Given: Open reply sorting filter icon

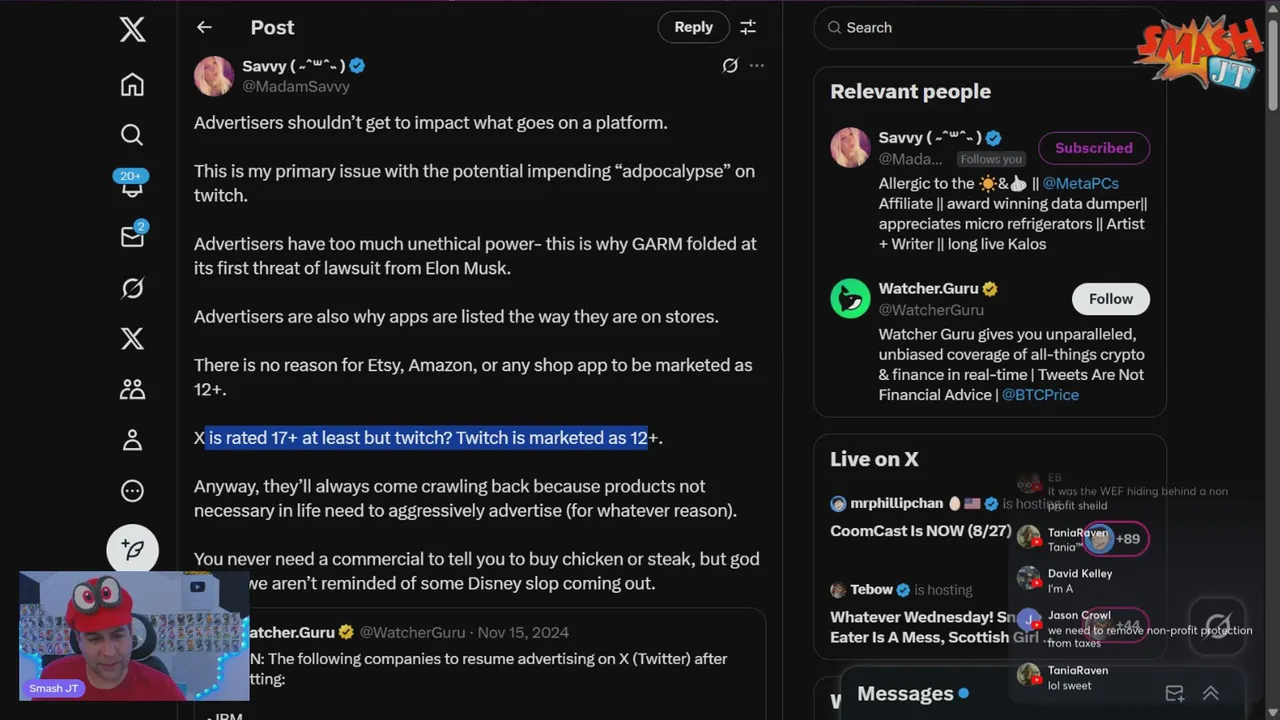Looking at the screenshot, I should [748, 27].
